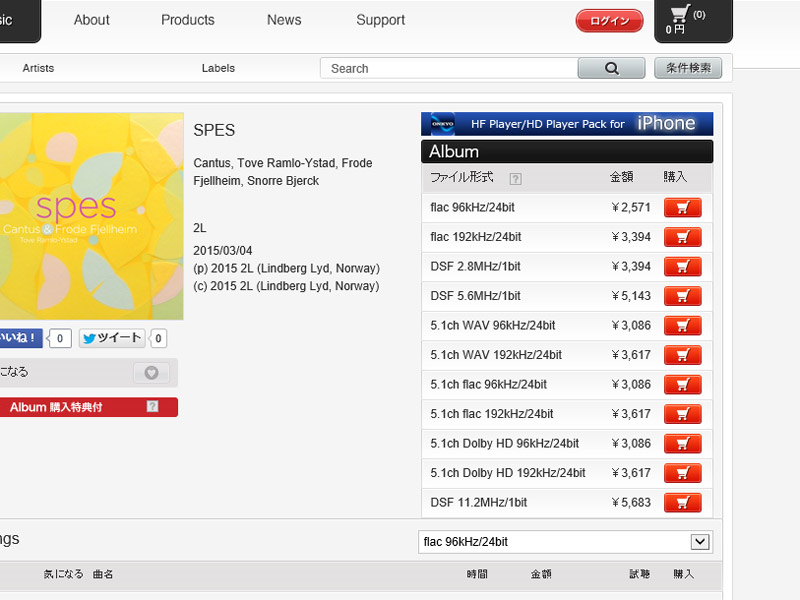The width and height of the screenshot is (800, 600).
Task: Click the red login button
Action: 609,21
